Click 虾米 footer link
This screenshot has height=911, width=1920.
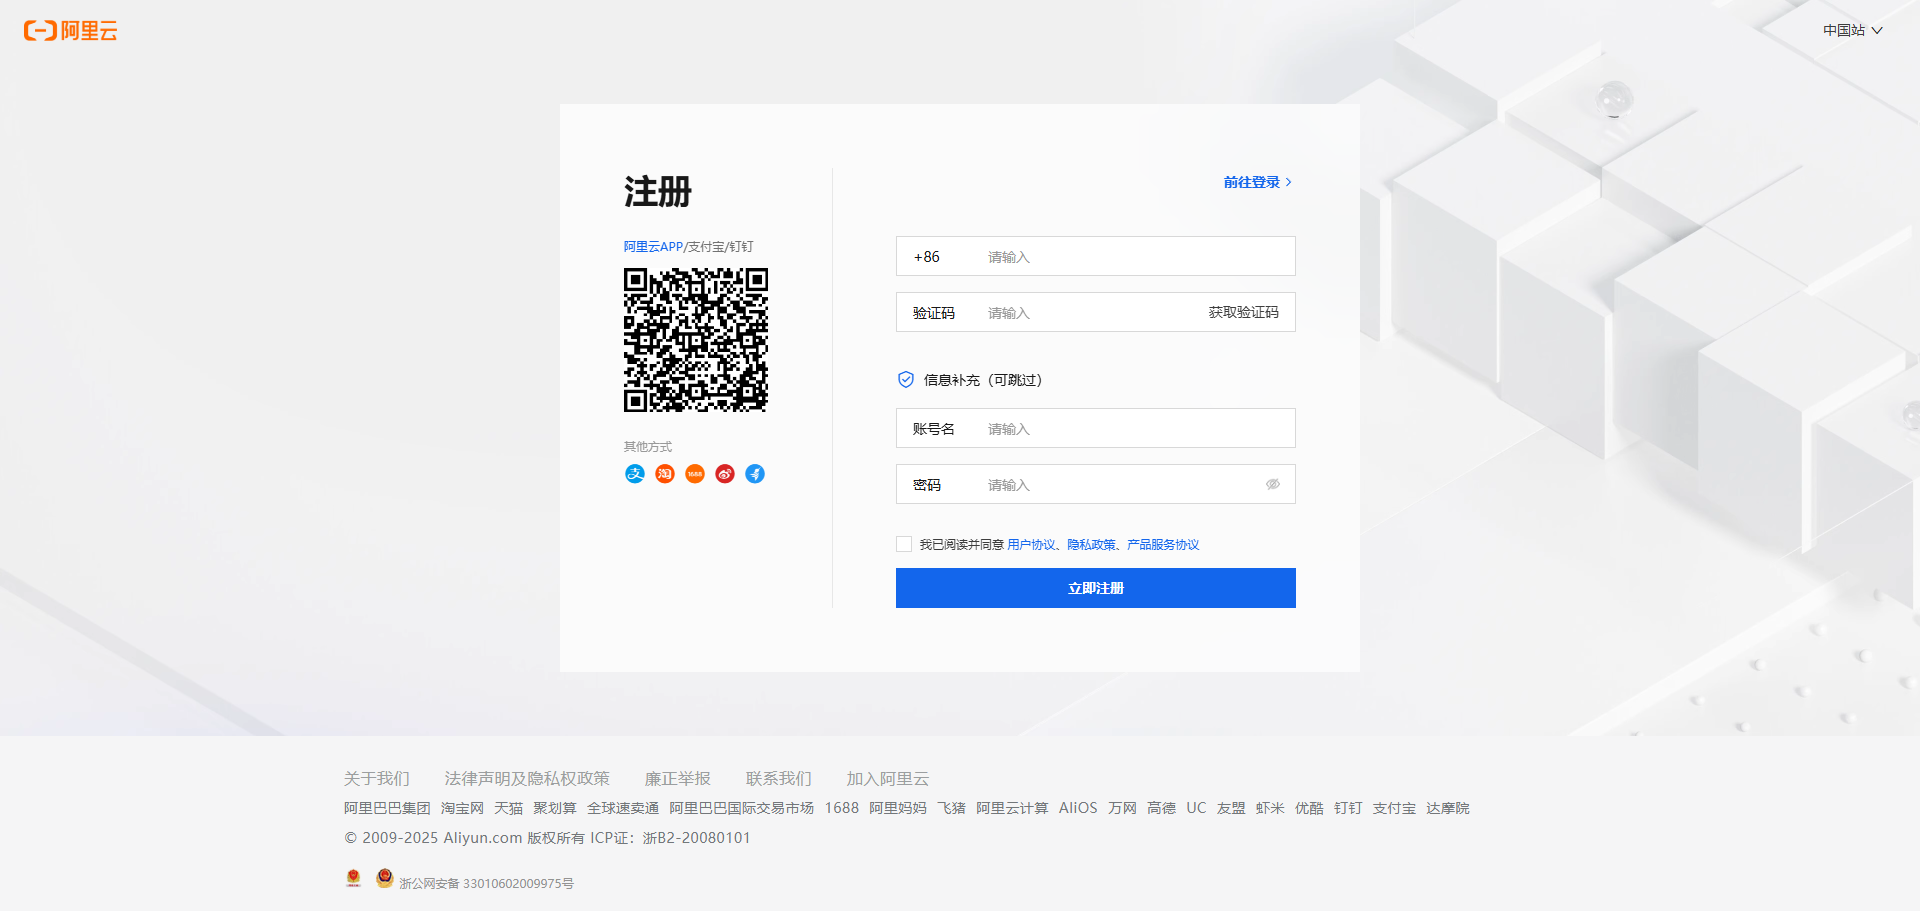[x=1270, y=808]
